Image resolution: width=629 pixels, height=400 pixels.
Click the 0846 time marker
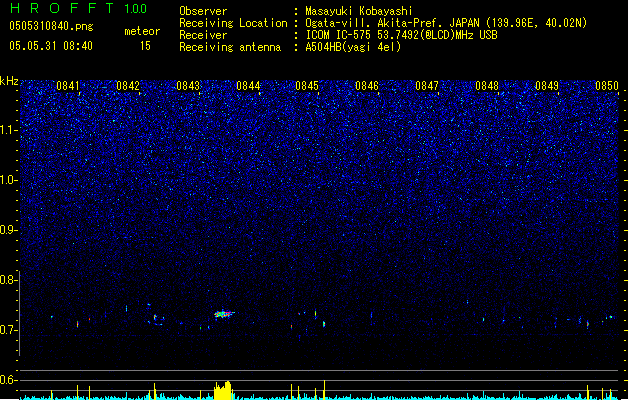pyautogui.click(x=367, y=86)
